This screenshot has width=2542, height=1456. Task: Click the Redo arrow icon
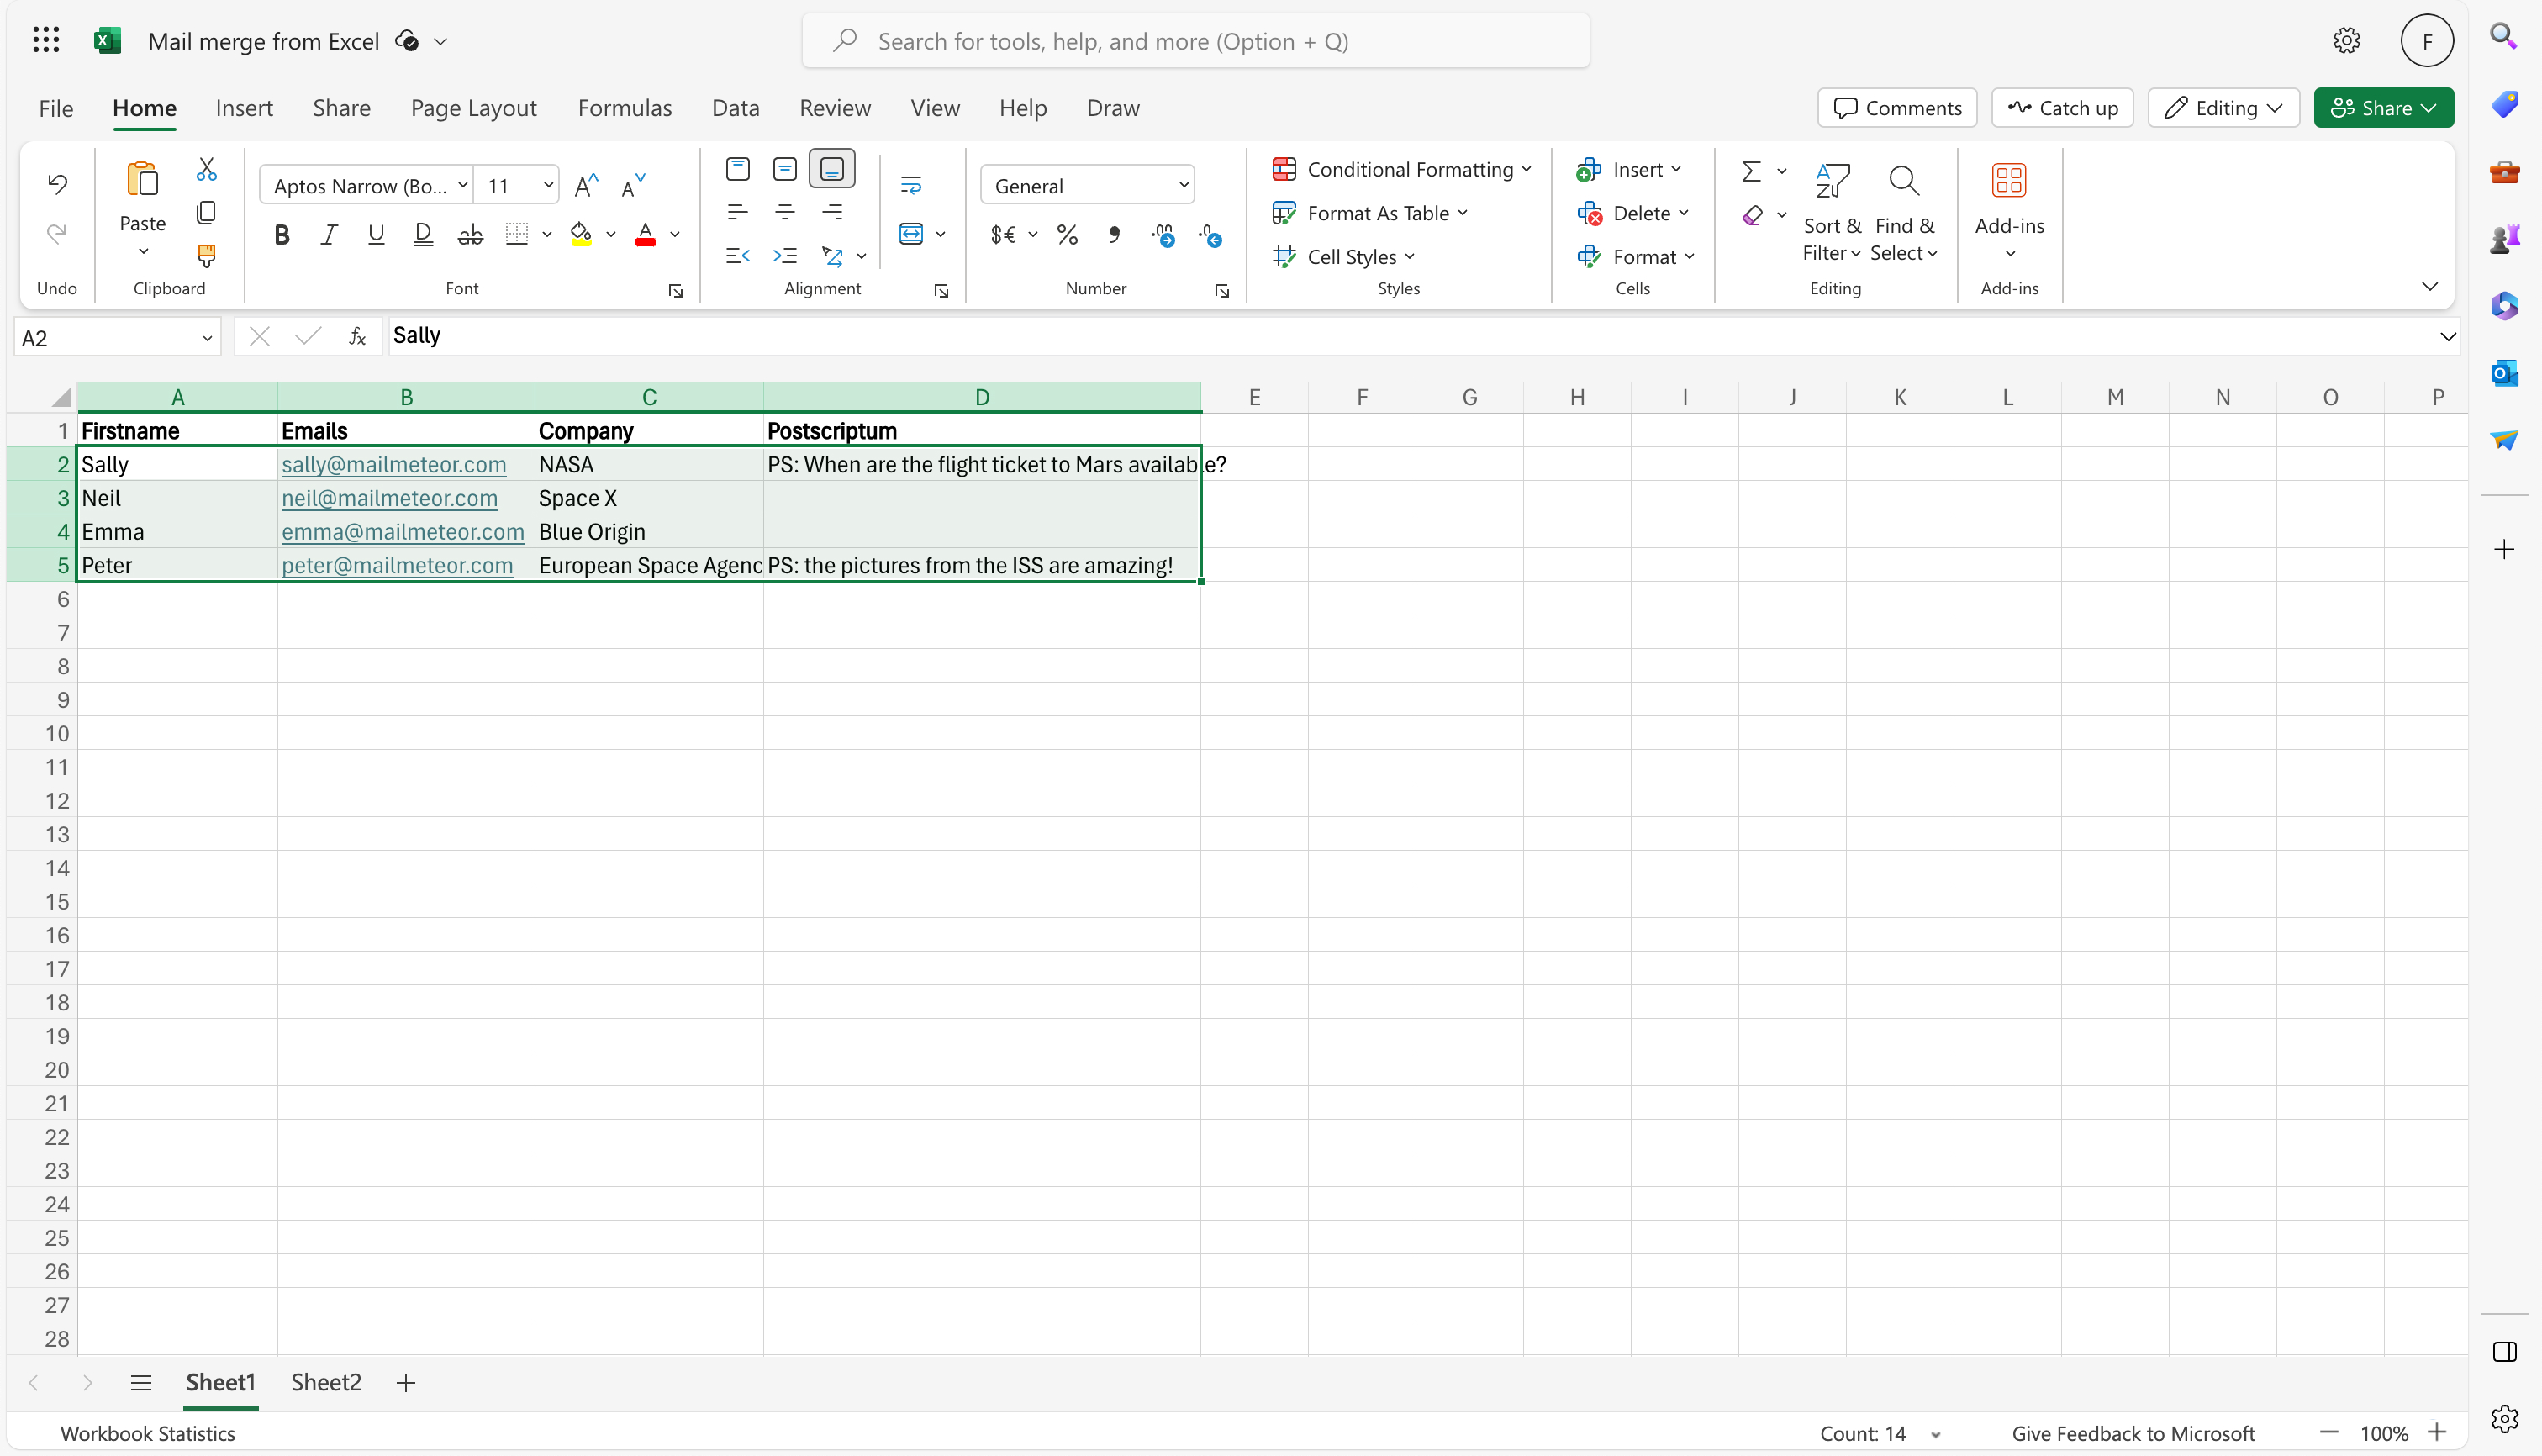(x=57, y=234)
